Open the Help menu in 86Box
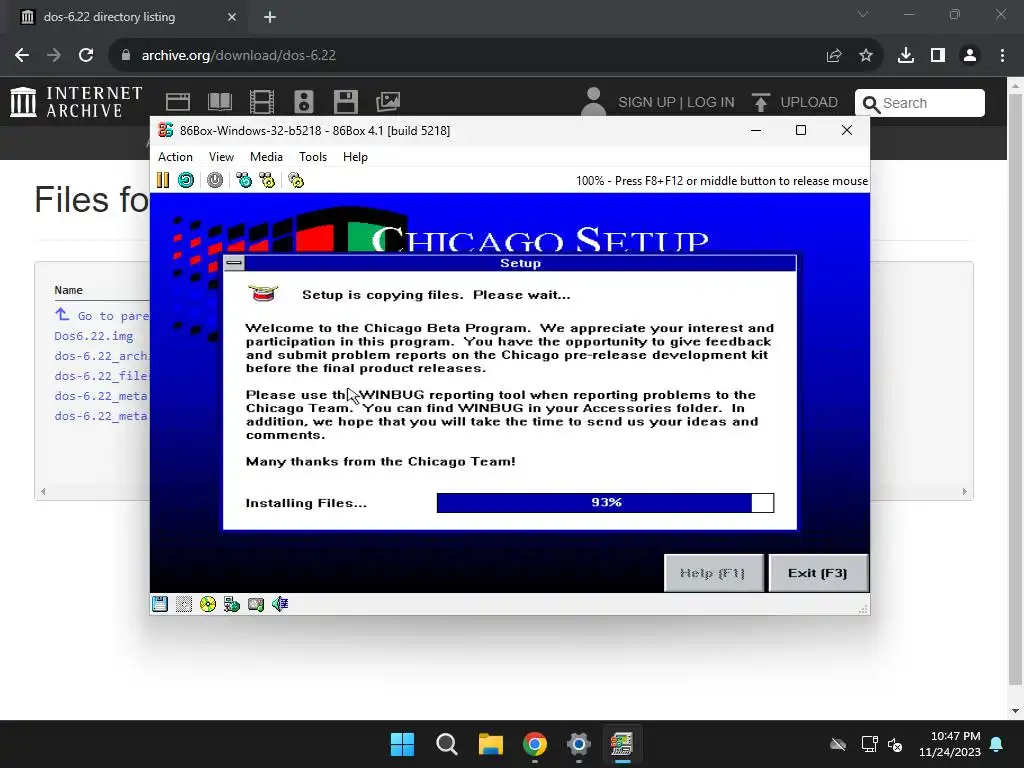1024x768 pixels. click(x=355, y=157)
